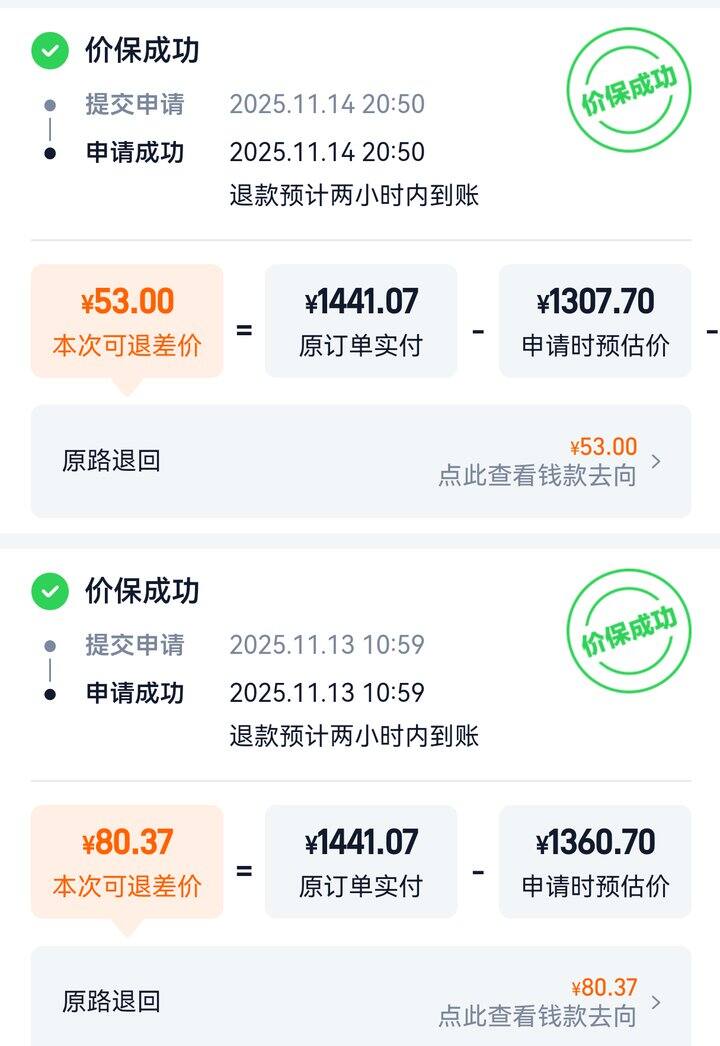
Task: Select the ¥80.37 本次可退差价 box
Action: point(127,861)
